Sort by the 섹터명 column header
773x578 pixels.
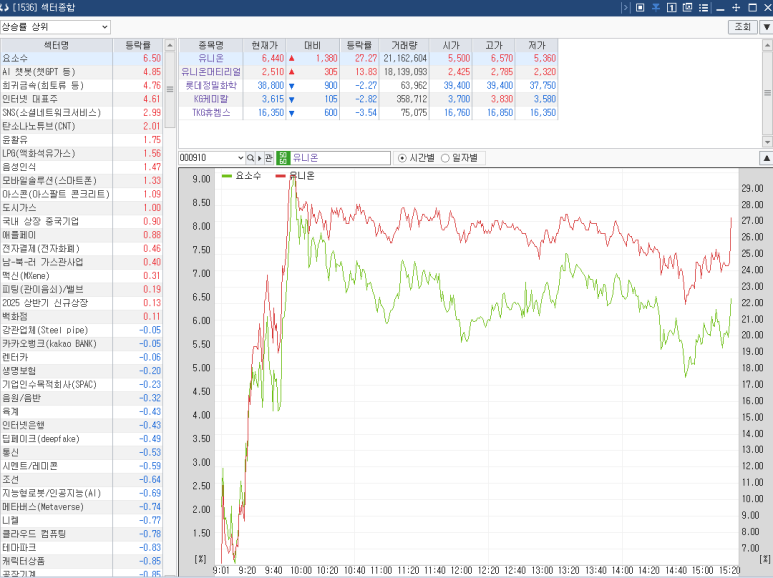56,45
